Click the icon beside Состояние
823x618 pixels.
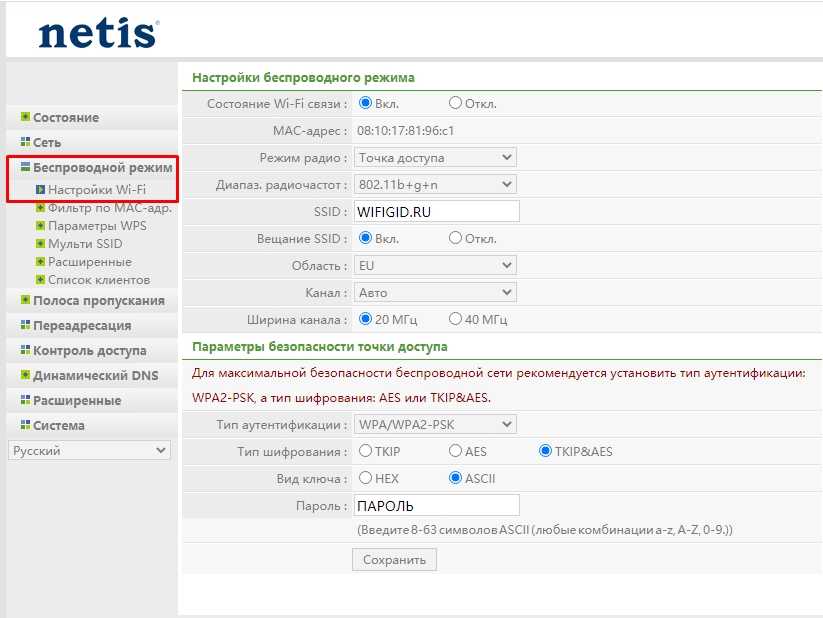coord(25,117)
